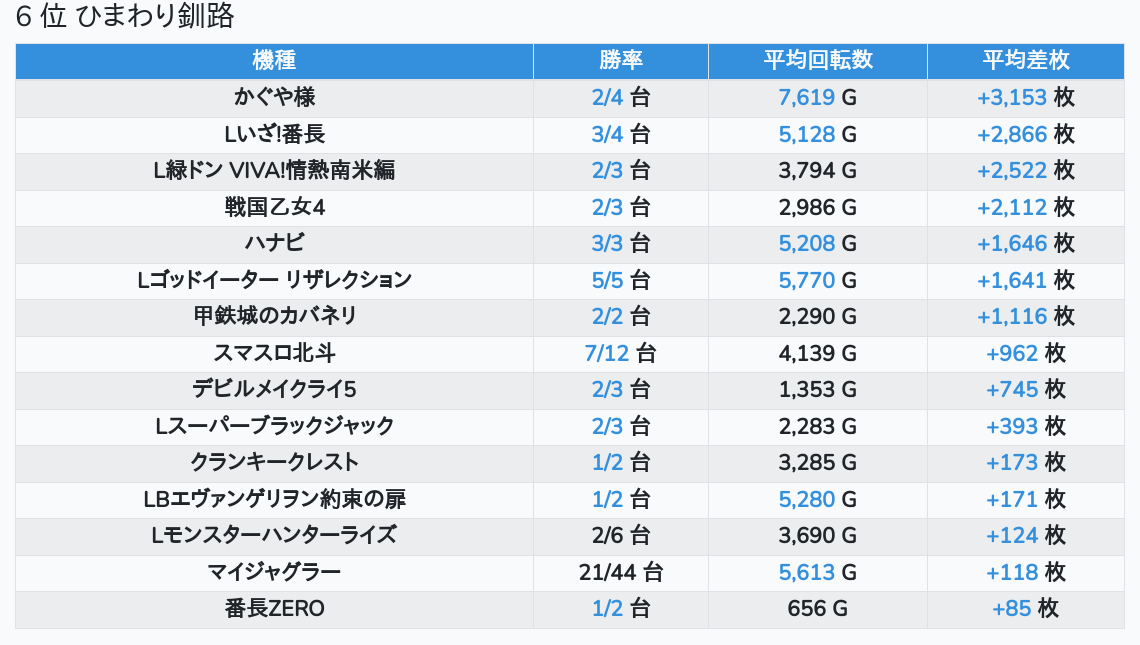Viewport: 1140px width, 645px height.
Task: Click the +85 average difference value
Action: (x=1013, y=608)
